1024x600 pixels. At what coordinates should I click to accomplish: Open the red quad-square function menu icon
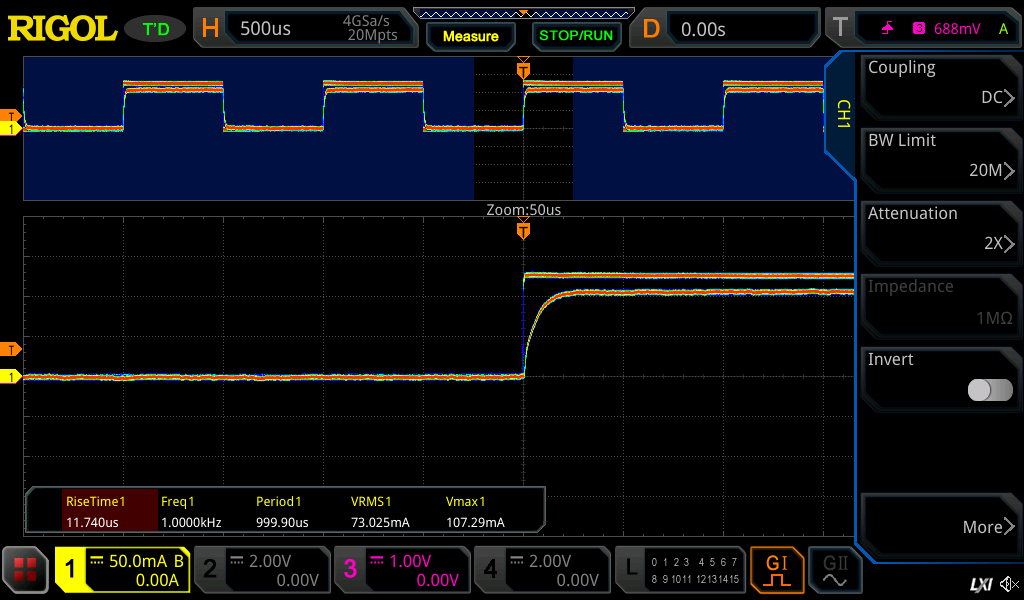pos(25,570)
